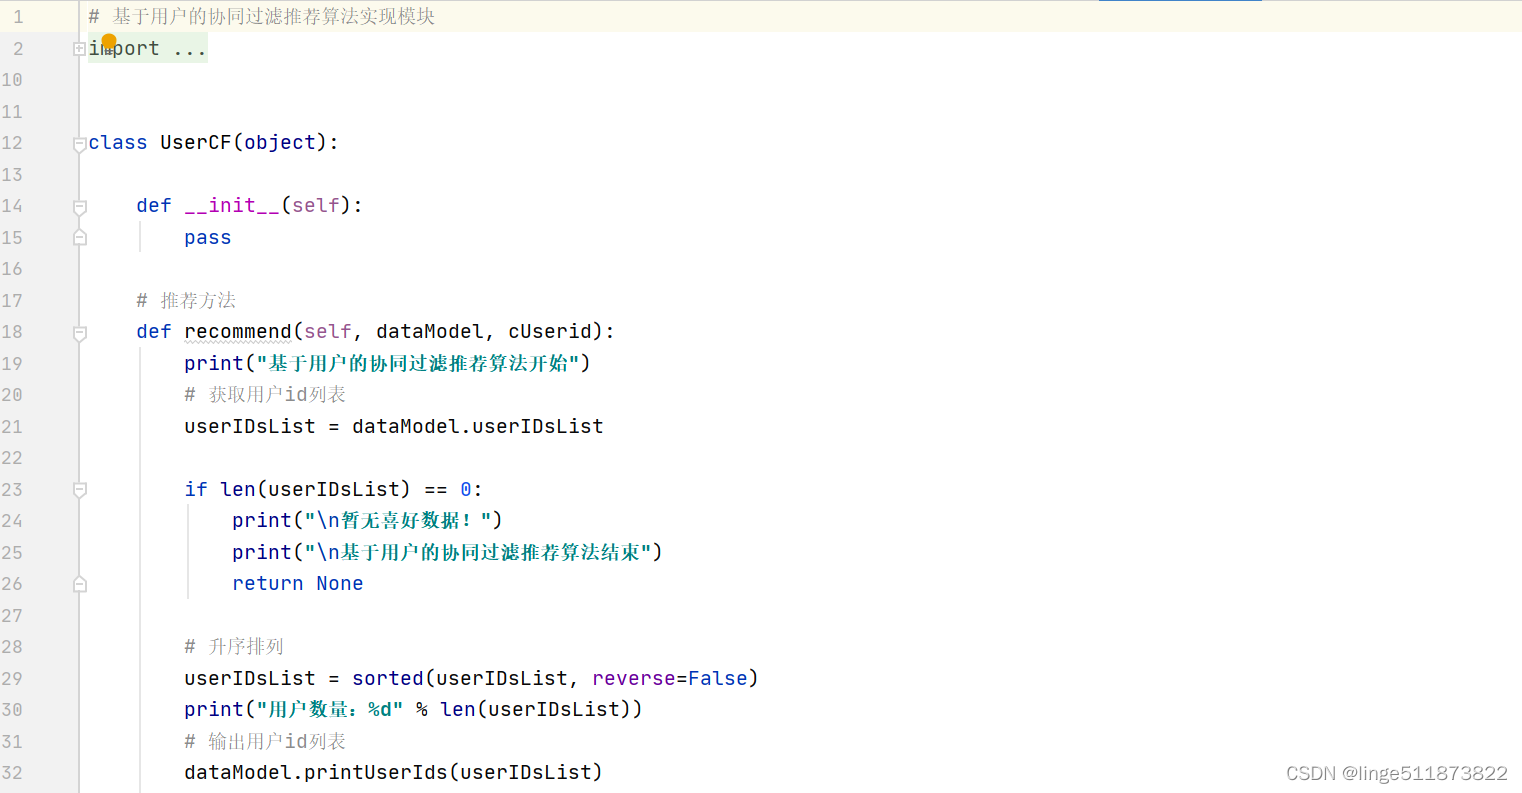
Task: Collapse the __init__ method fold marker
Action: tap(80, 207)
